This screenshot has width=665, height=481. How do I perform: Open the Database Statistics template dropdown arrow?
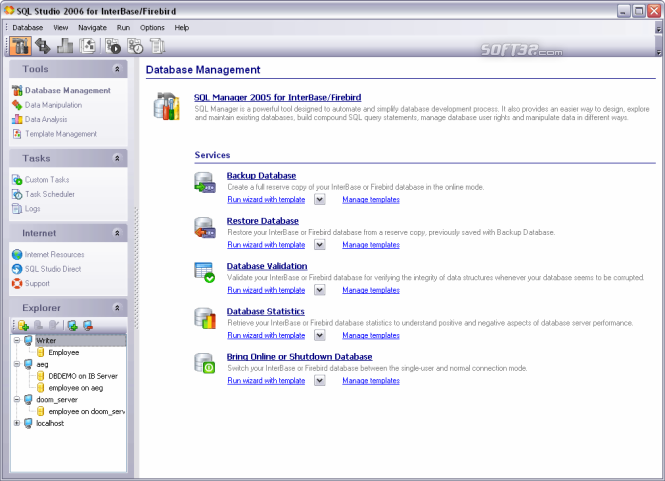[x=320, y=335]
